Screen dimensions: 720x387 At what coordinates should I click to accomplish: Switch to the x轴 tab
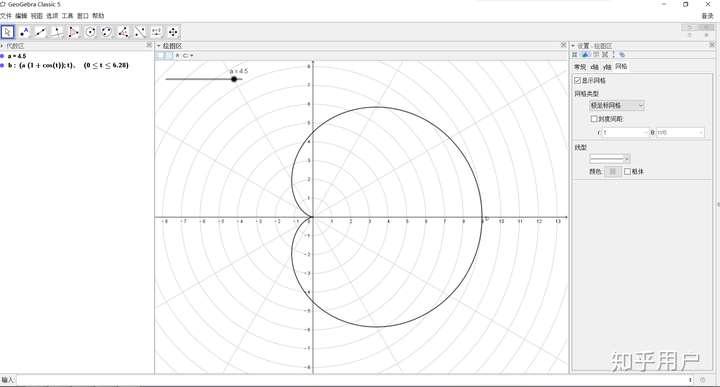tap(595, 67)
